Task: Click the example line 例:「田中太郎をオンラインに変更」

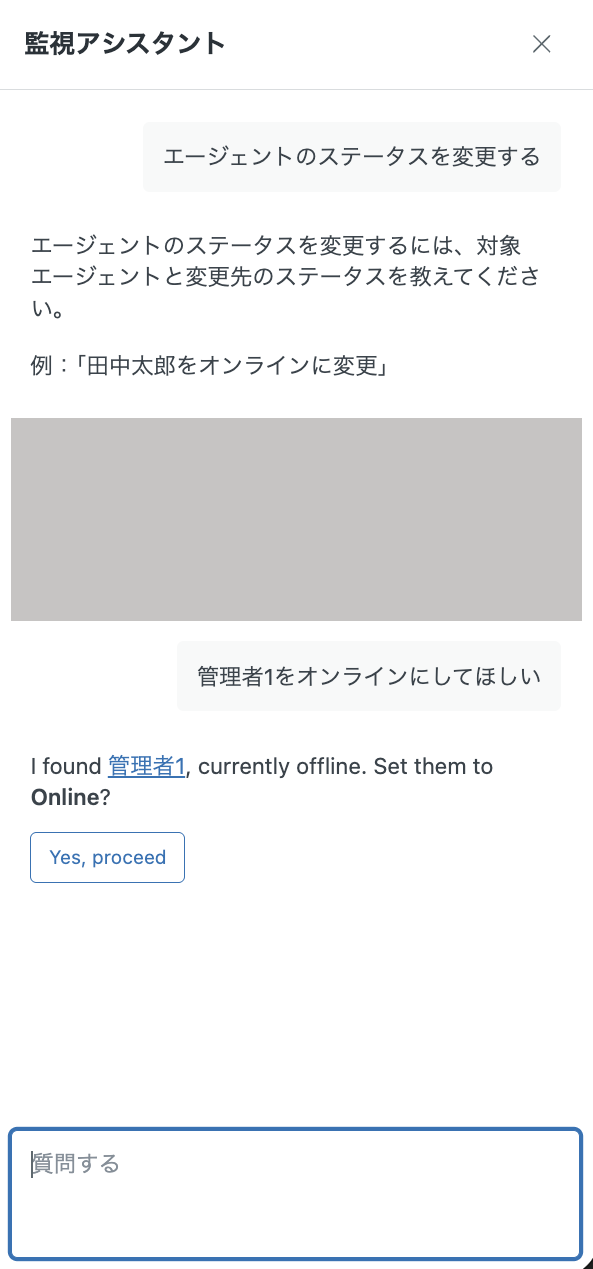Action: tap(210, 366)
